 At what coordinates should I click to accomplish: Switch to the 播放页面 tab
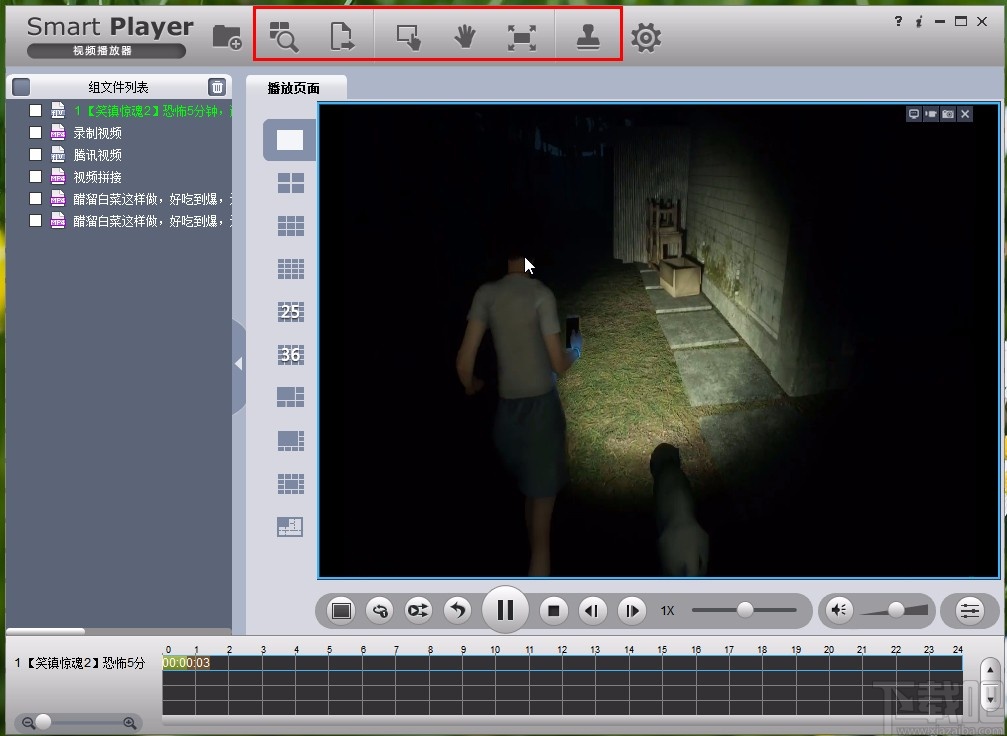click(x=294, y=88)
